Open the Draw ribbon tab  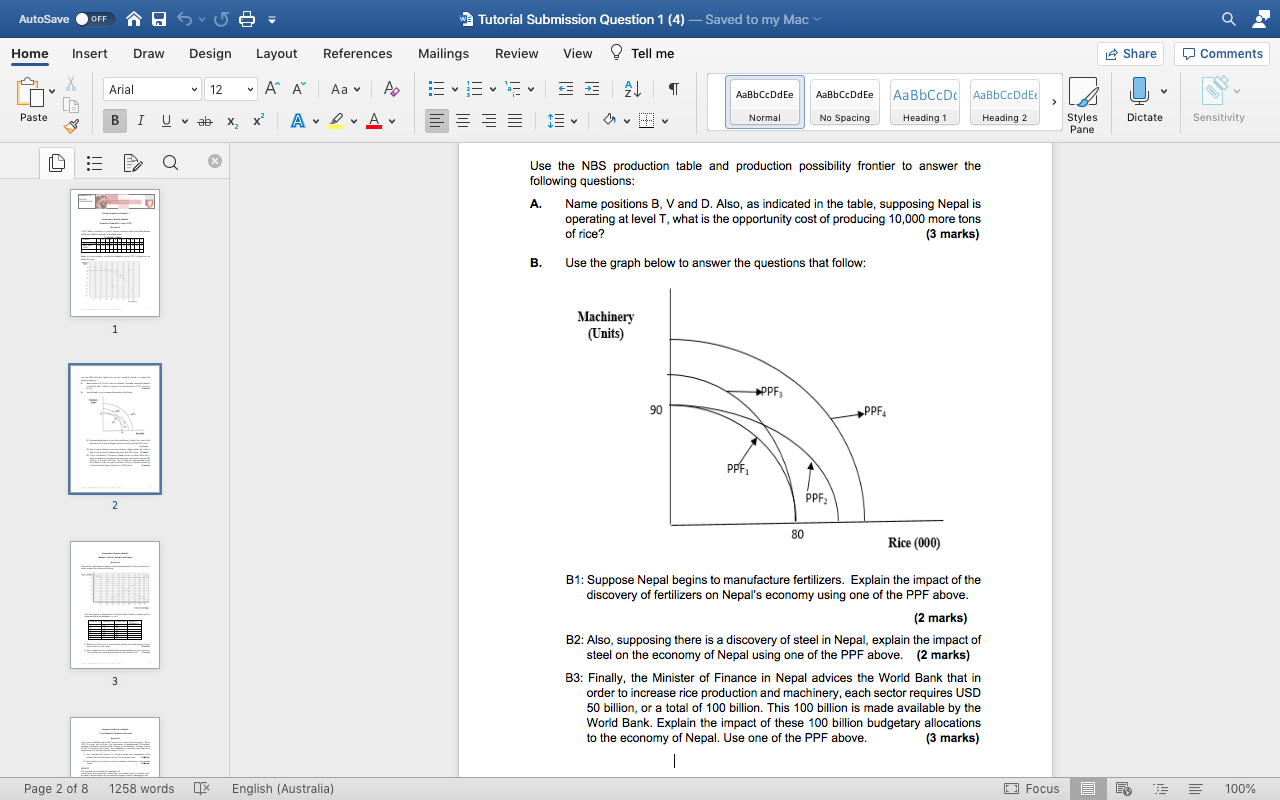coord(149,53)
